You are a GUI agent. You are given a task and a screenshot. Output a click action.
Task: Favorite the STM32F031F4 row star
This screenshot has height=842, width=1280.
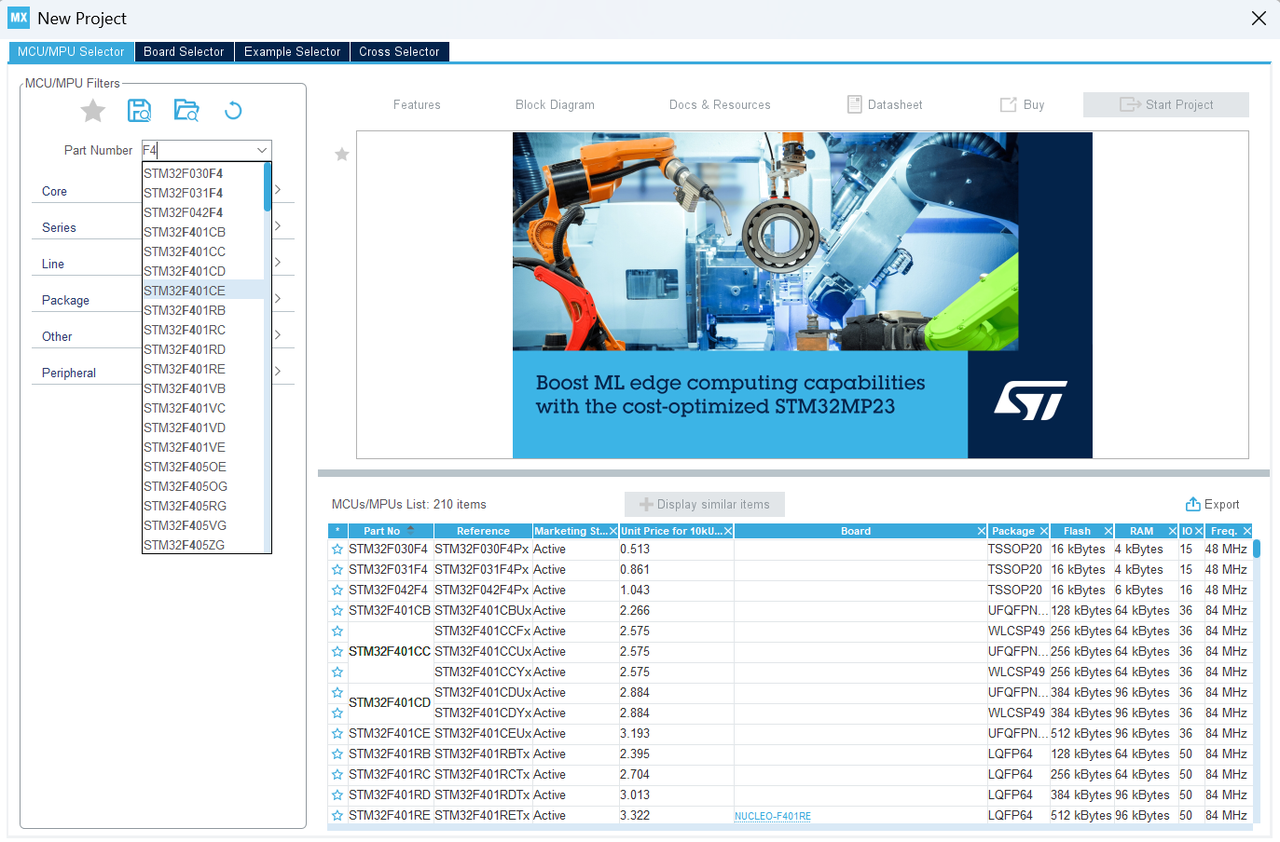[337, 570]
